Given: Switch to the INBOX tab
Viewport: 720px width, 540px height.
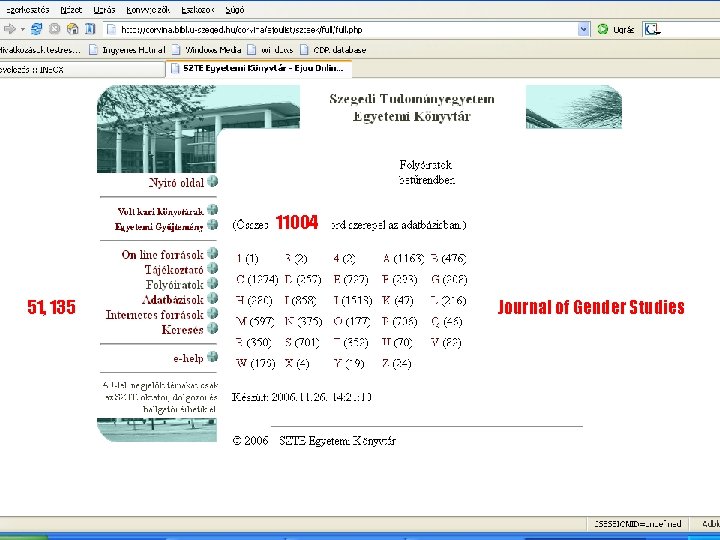Looking at the screenshot, I should 80,69.
